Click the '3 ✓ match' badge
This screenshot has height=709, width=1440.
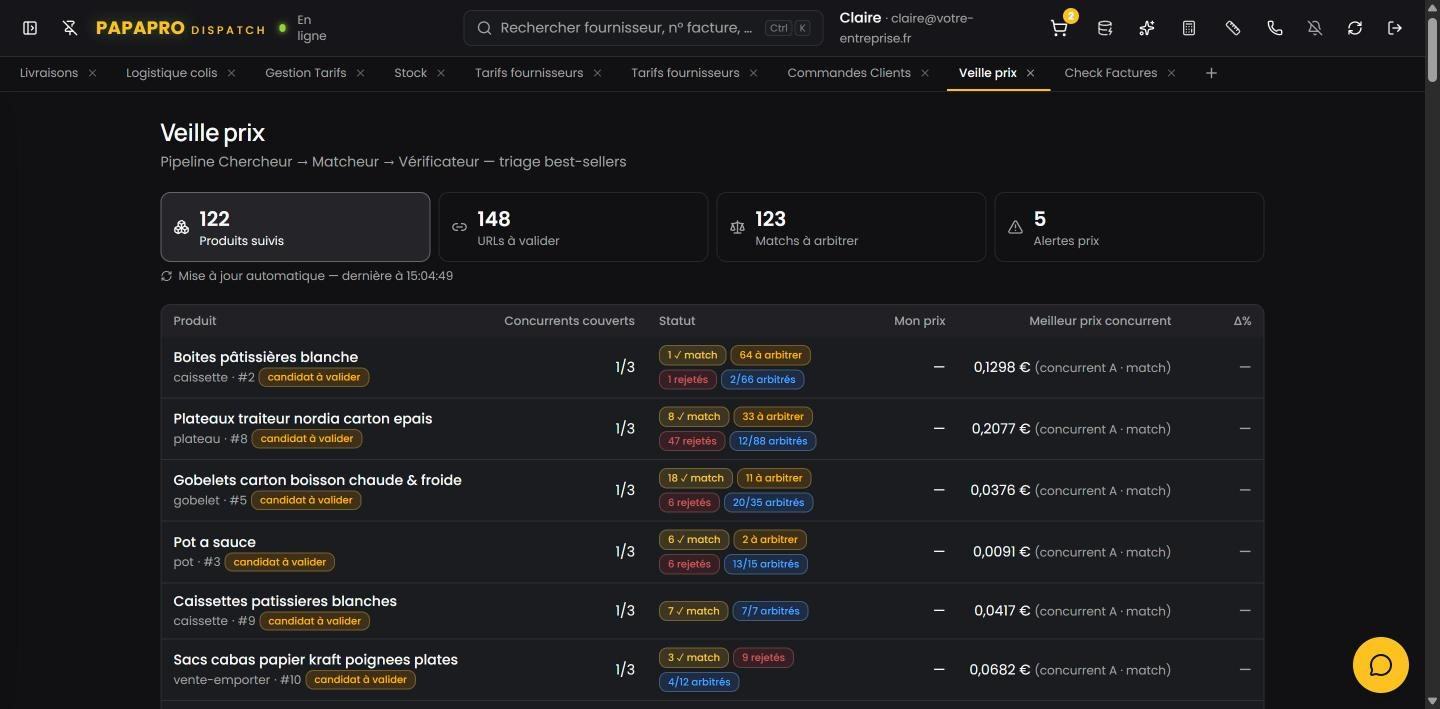[693, 658]
